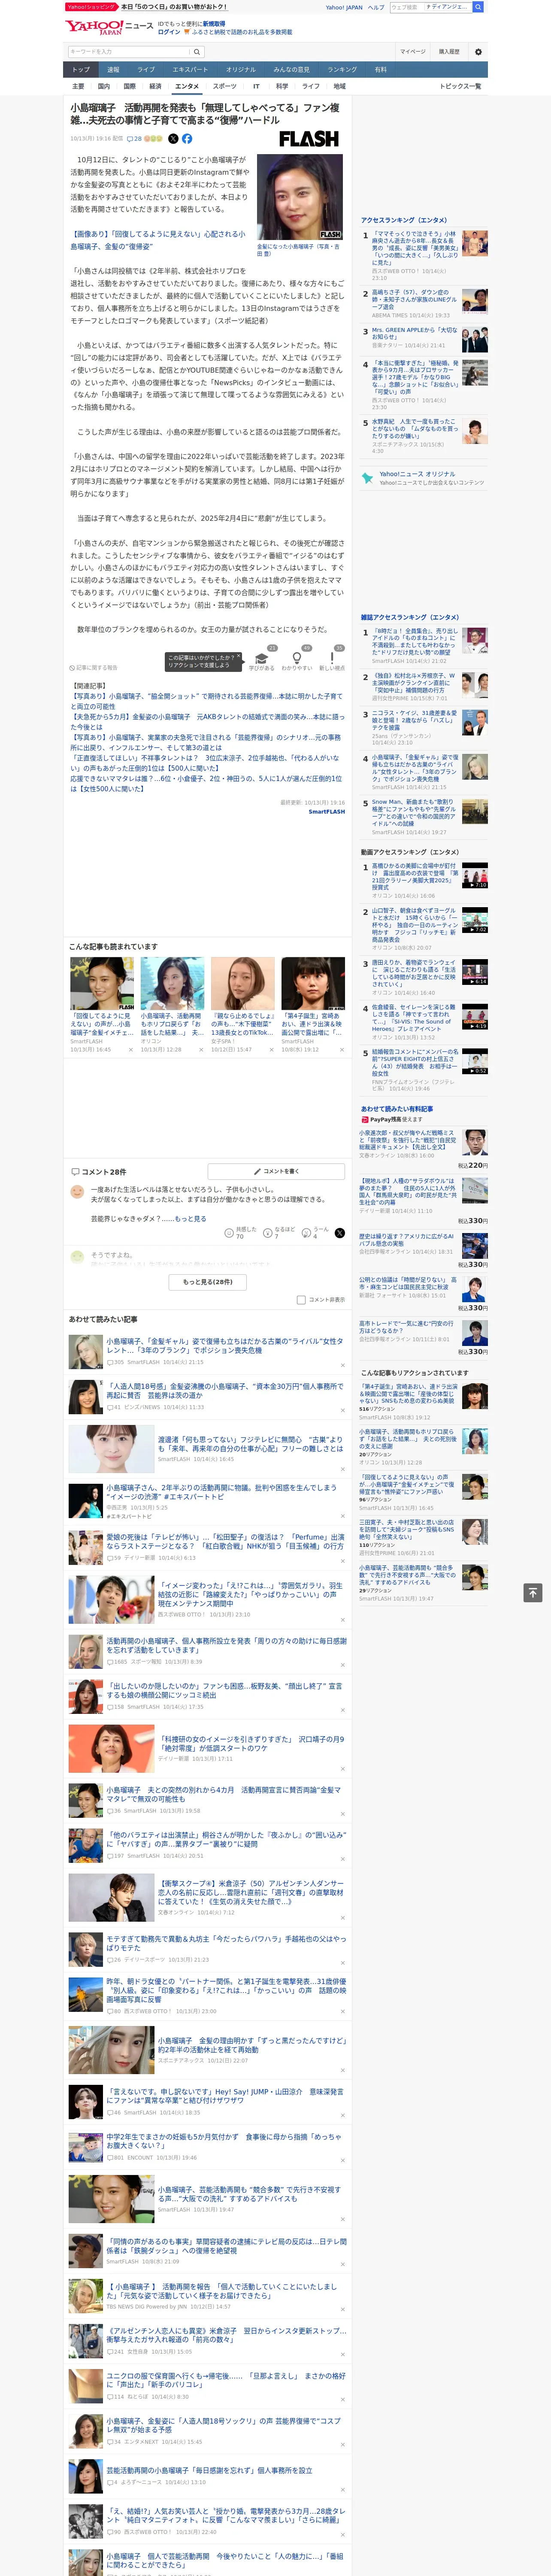The height and width of the screenshot is (2576, 551).
Task: Open the settings gear icon
Action: coord(478,51)
